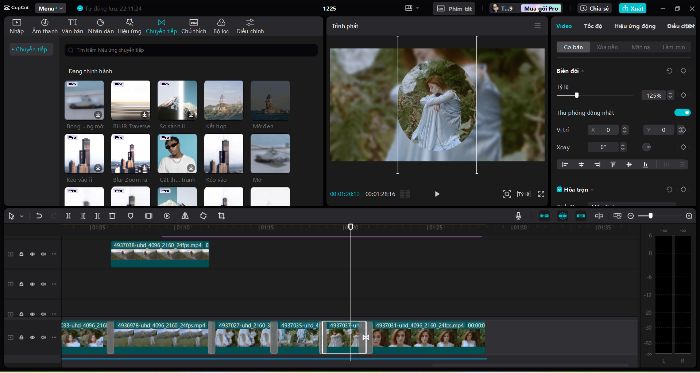700x373 pixels.
Task: Click the Tỉ lệ scale slider handle
Action: [x=577, y=95]
